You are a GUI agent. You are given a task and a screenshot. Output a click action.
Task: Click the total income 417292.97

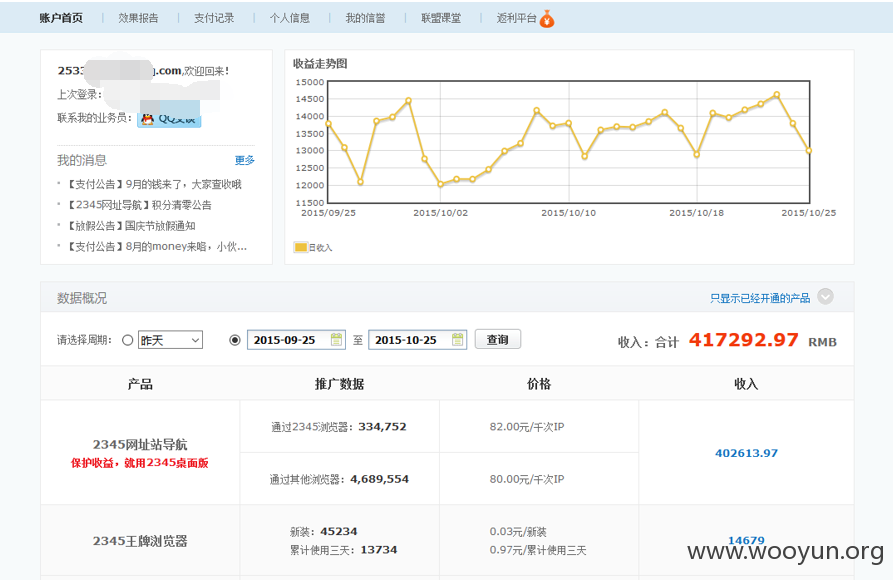pos(743,340)
